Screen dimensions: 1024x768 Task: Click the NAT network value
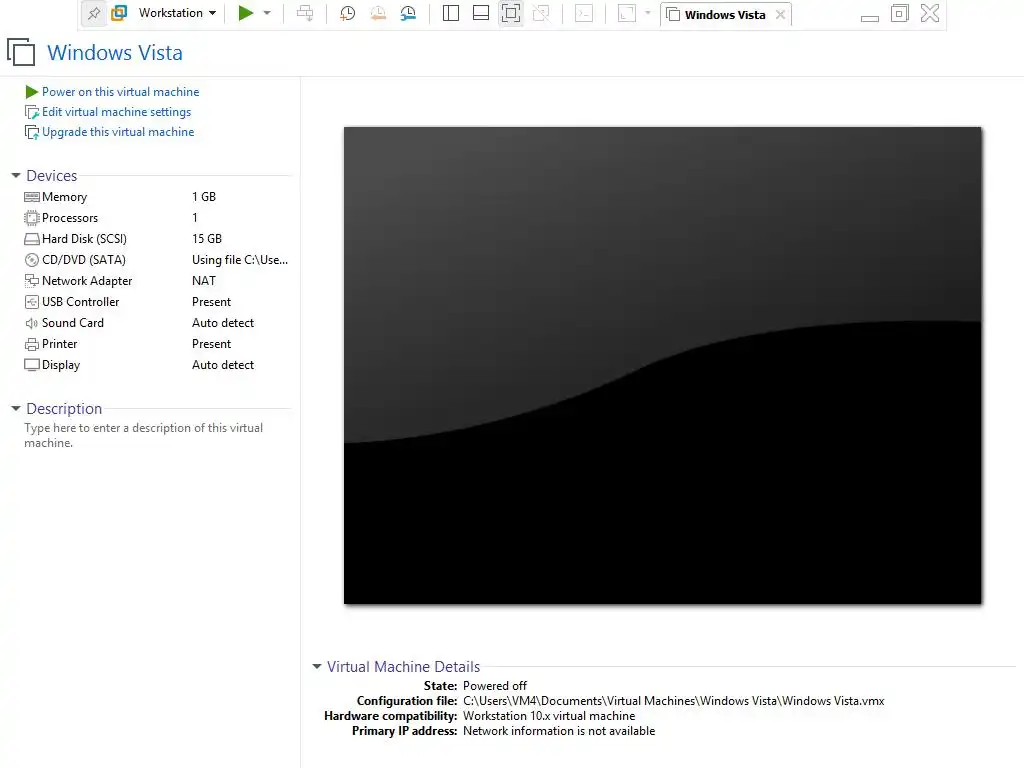click(204, 280)
